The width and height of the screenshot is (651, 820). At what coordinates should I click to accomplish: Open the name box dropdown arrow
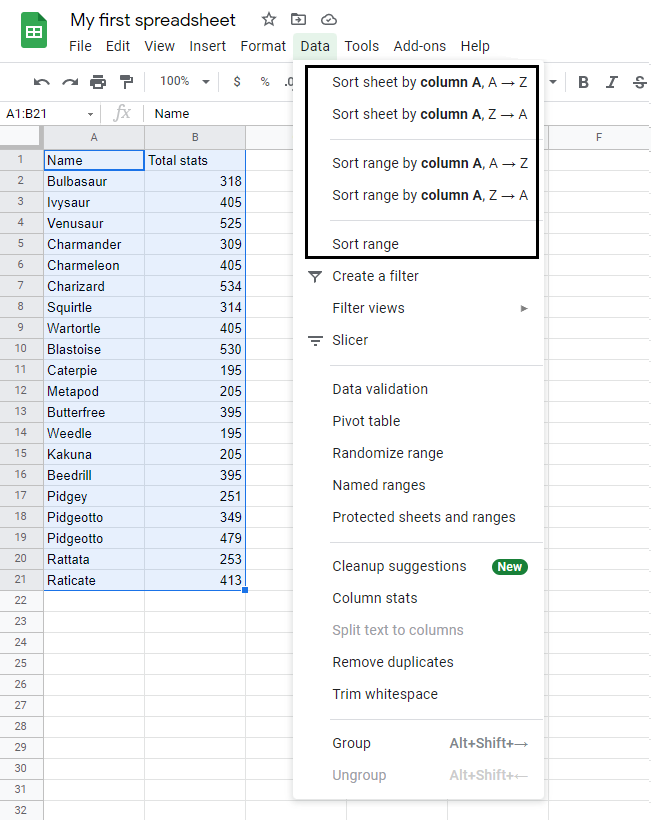90,114
